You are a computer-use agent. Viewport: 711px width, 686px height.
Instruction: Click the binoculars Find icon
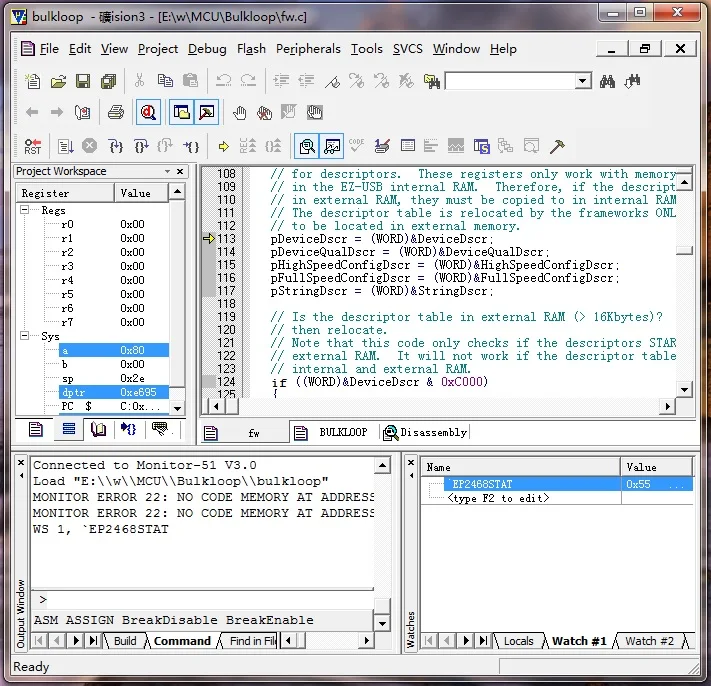(x=607, y=81)
